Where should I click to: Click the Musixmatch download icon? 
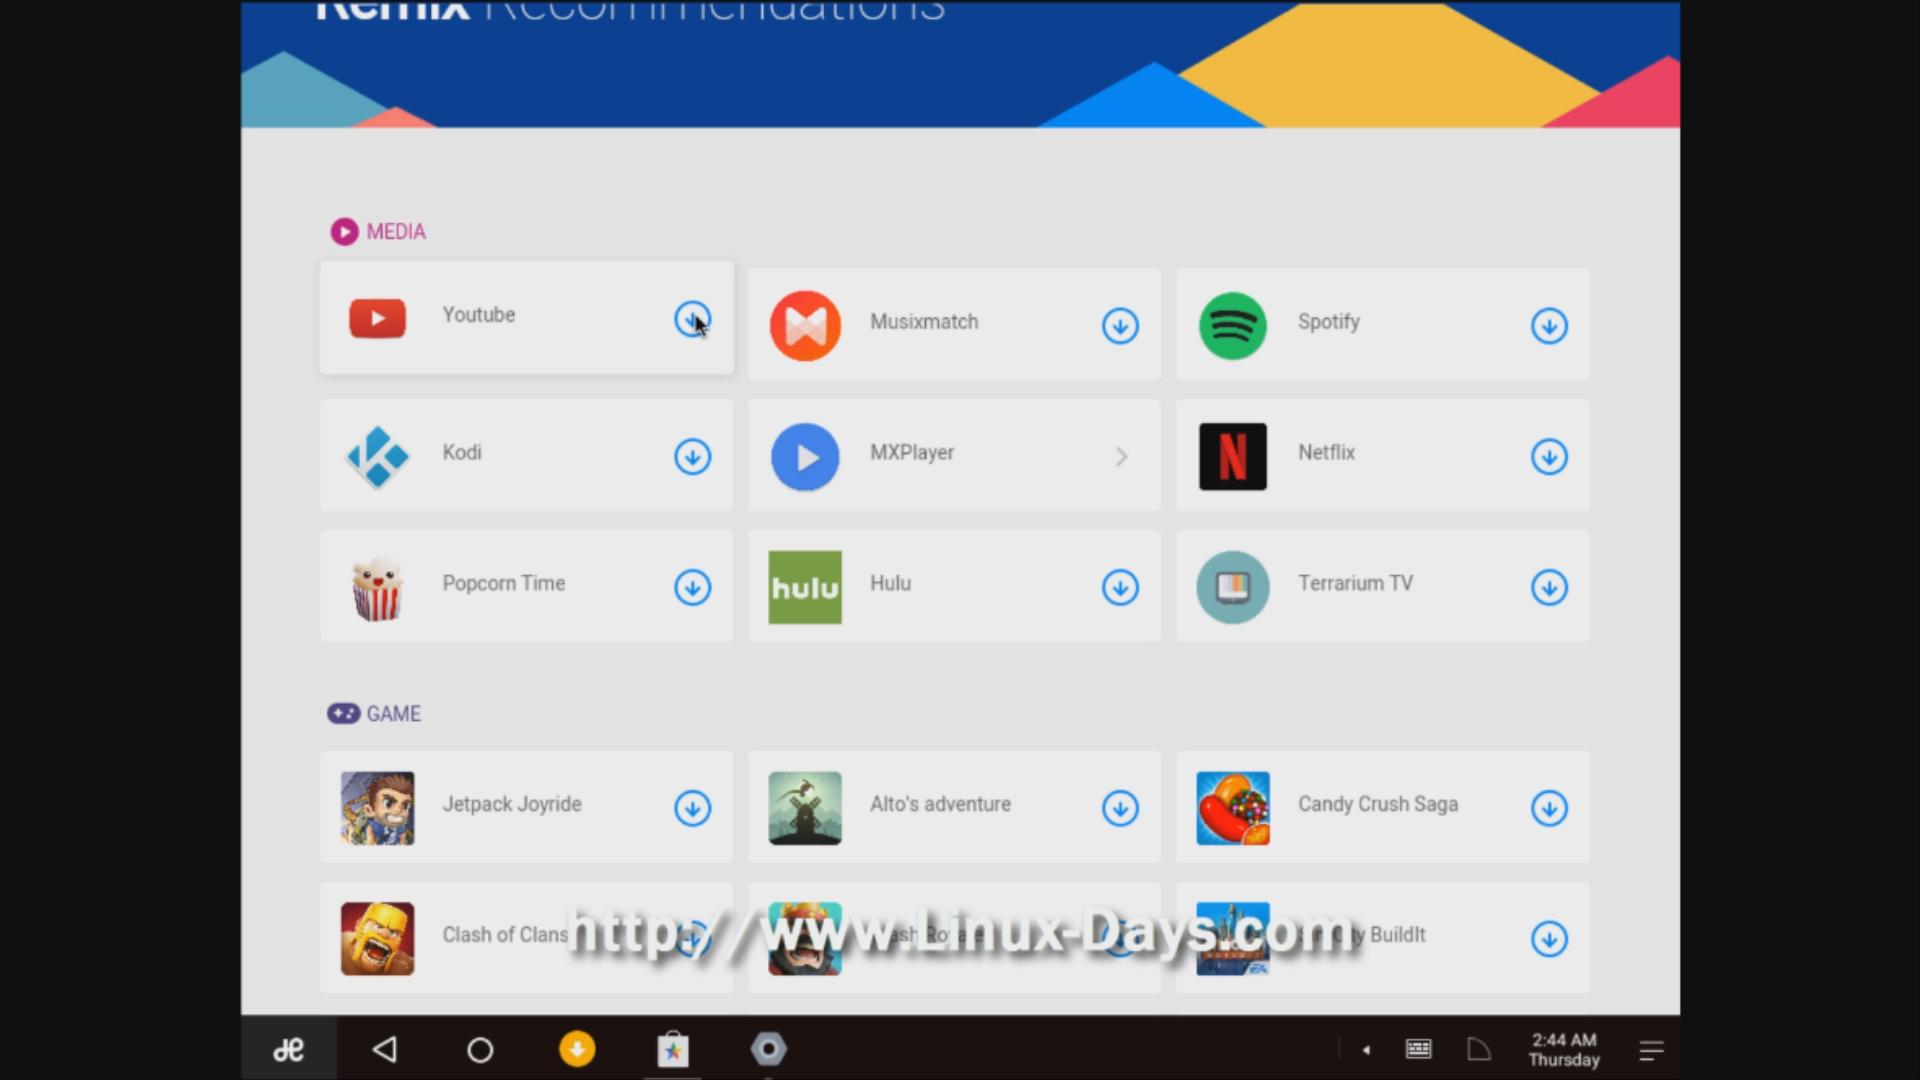click(1120, 326)
